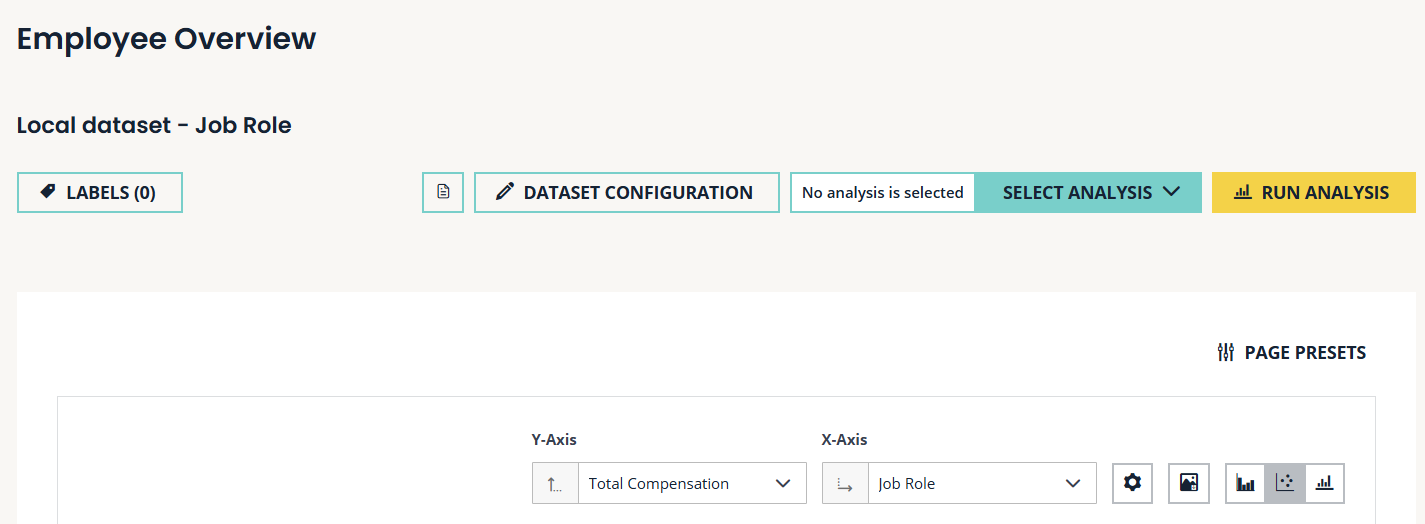Click the document icon beside Dataset Configuration

443,192
